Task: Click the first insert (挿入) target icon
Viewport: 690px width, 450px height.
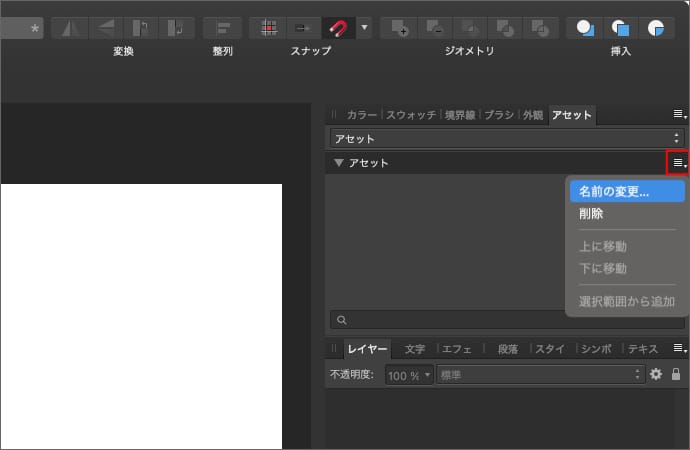Action: (x=585, y=28)
